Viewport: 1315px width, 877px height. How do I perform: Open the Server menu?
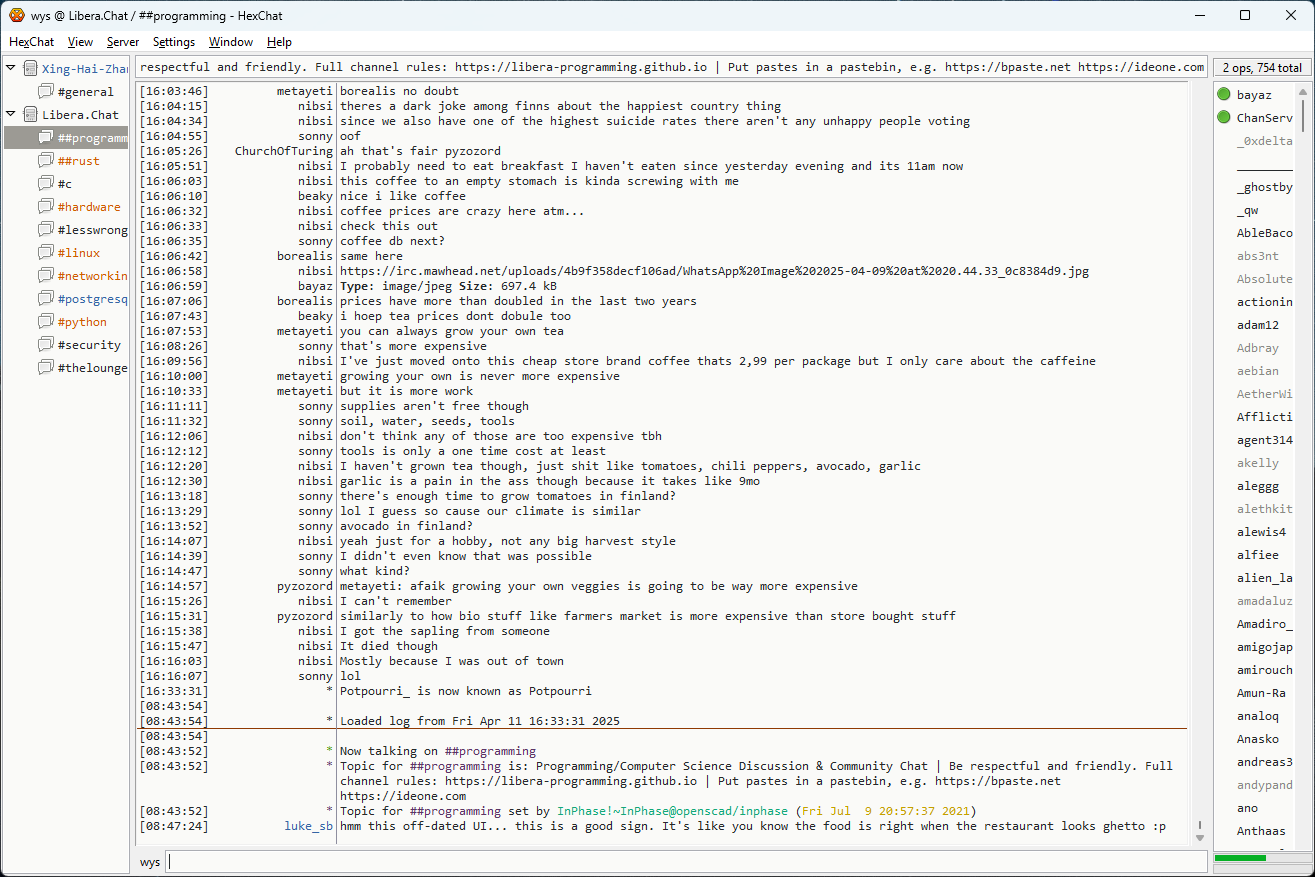pyautogui.click(x=123, y=42)
